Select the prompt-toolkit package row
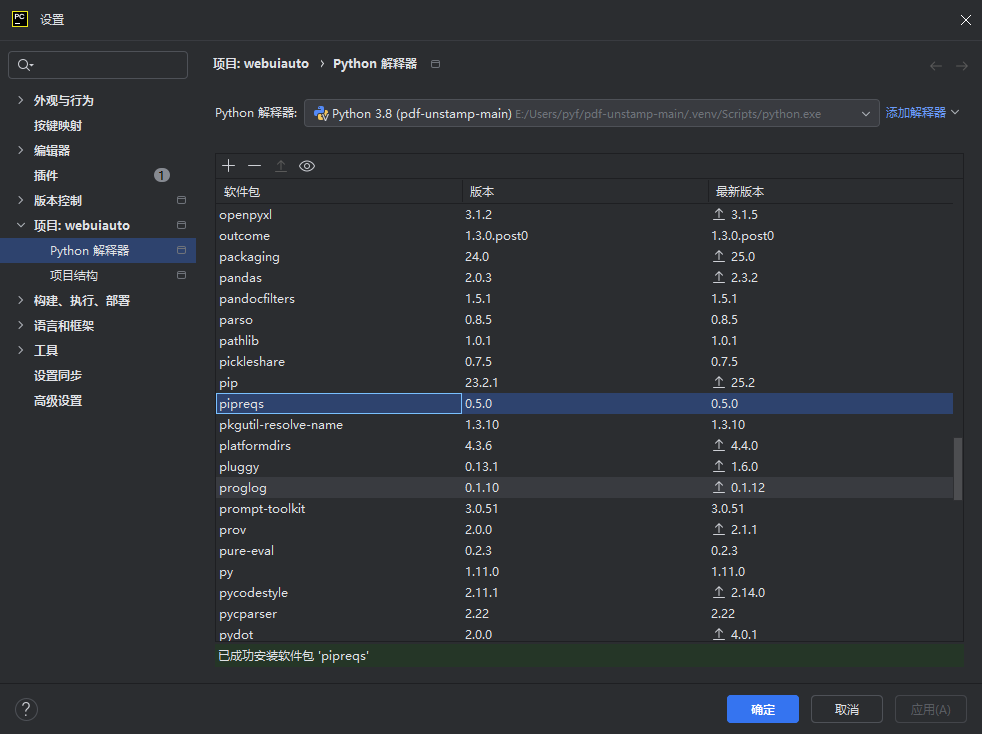This screenshot has width=982, height=734. click(584, 509)
